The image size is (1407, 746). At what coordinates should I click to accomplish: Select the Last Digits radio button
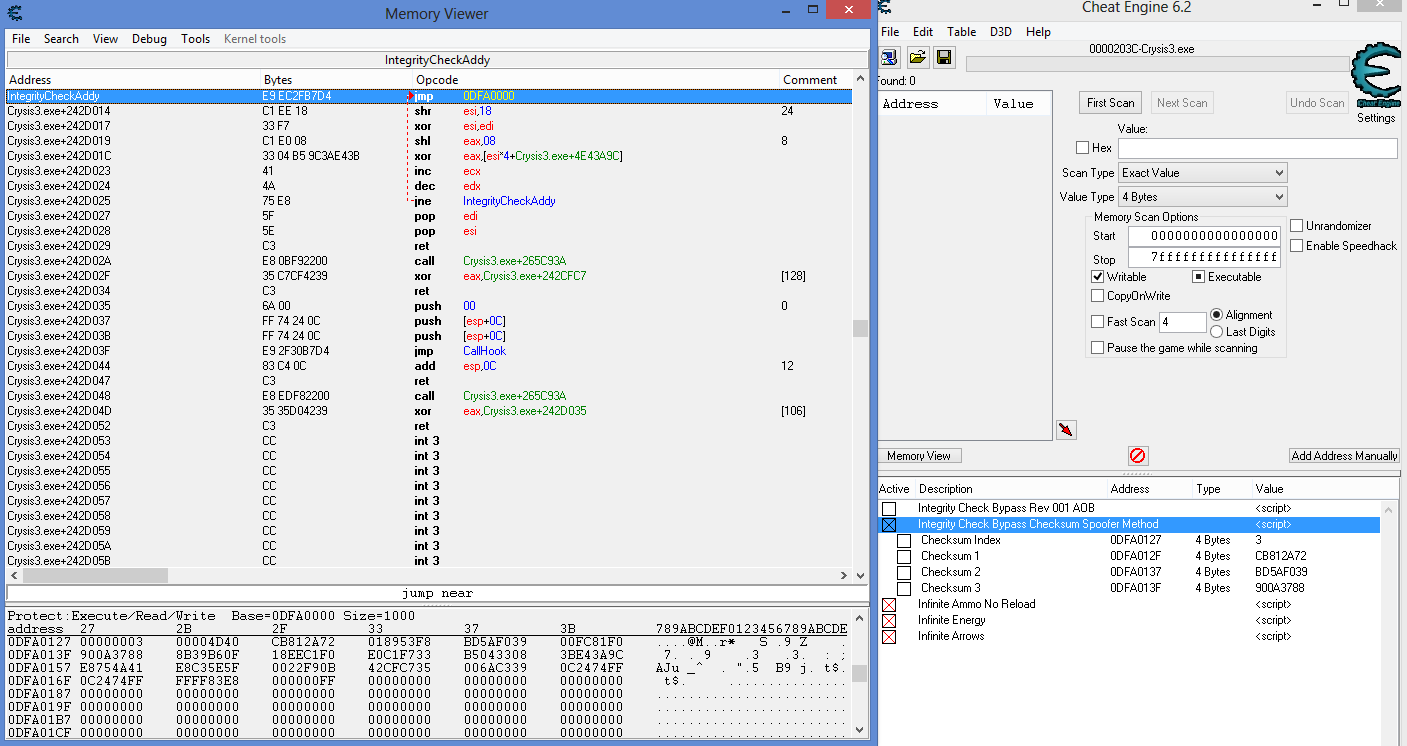click(1217, 332)
